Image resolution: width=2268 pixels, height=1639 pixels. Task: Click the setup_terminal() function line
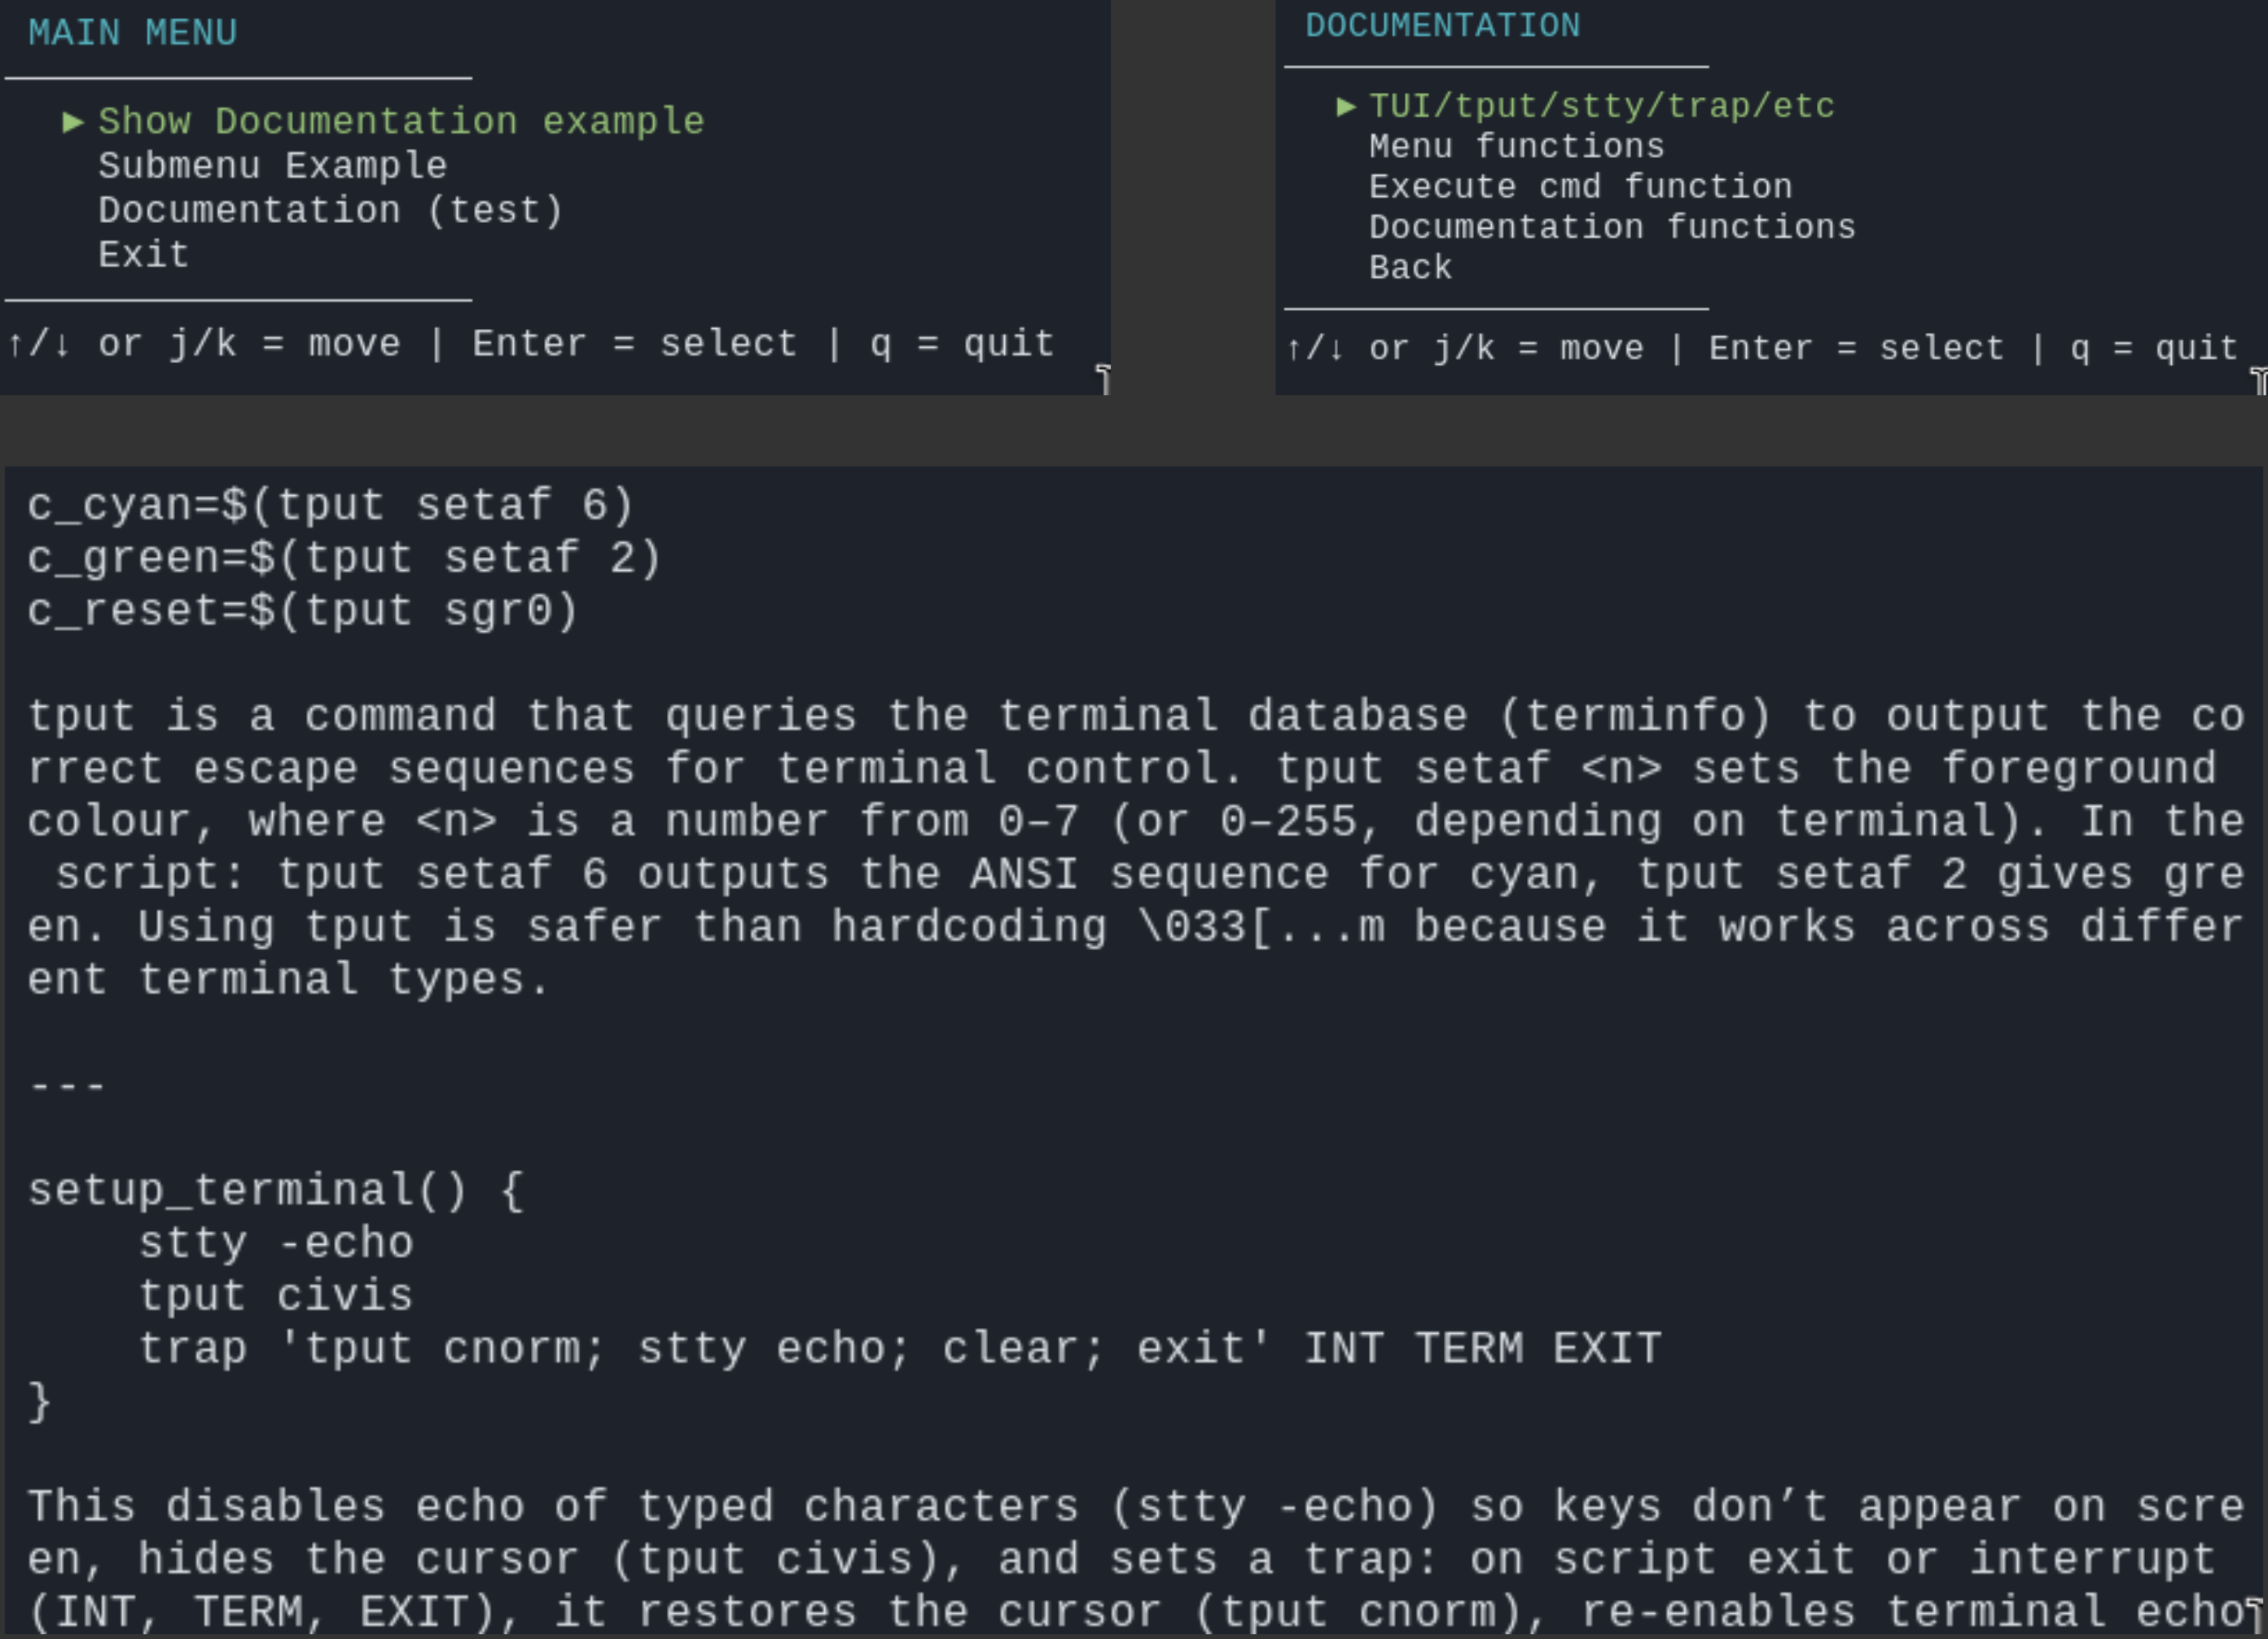[276, 1190]
